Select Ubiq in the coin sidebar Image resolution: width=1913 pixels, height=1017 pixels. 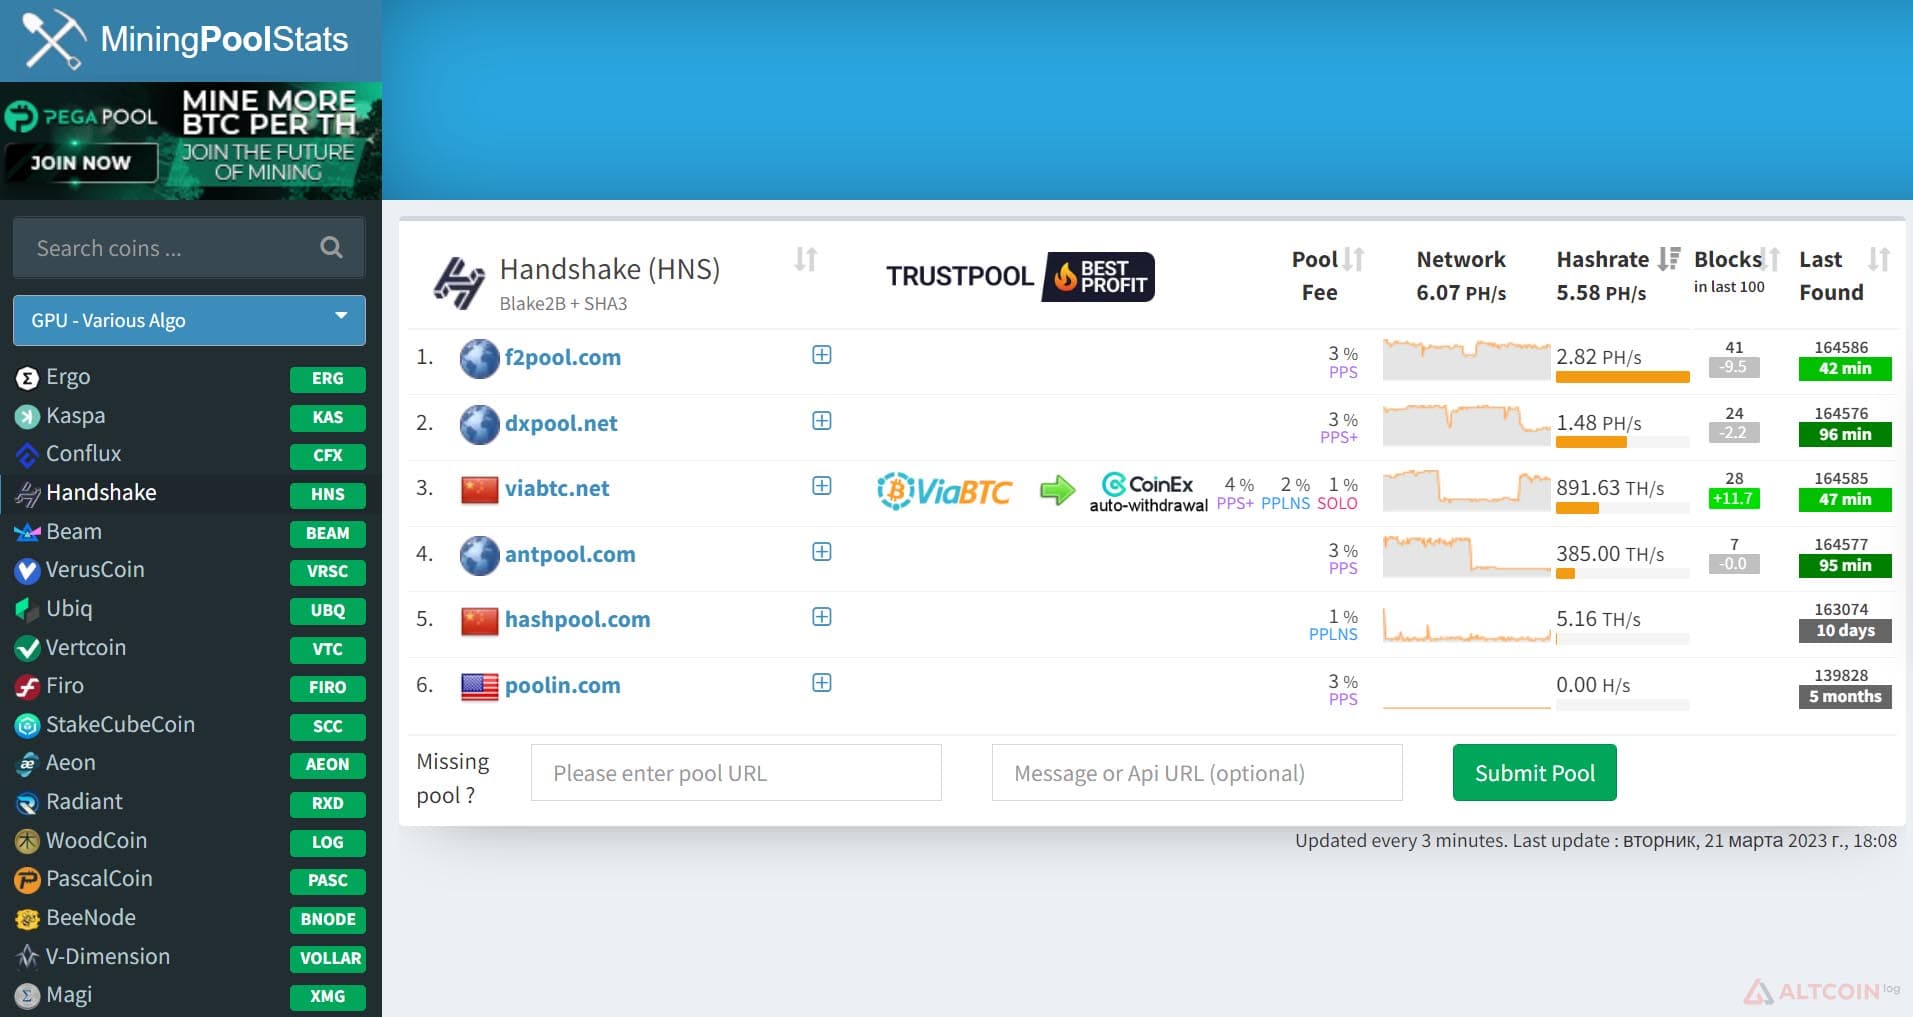click(x=190, y=610)
